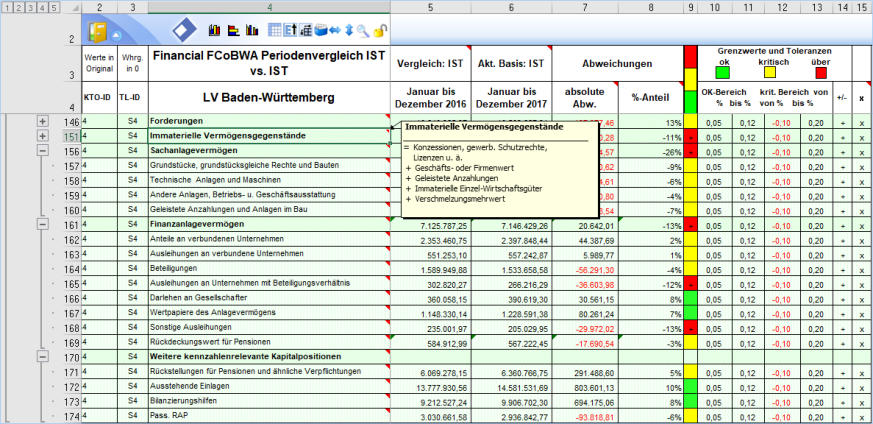Screen dimensions: 873x424
Task: Select outline level 1 button
Action: 7,7
